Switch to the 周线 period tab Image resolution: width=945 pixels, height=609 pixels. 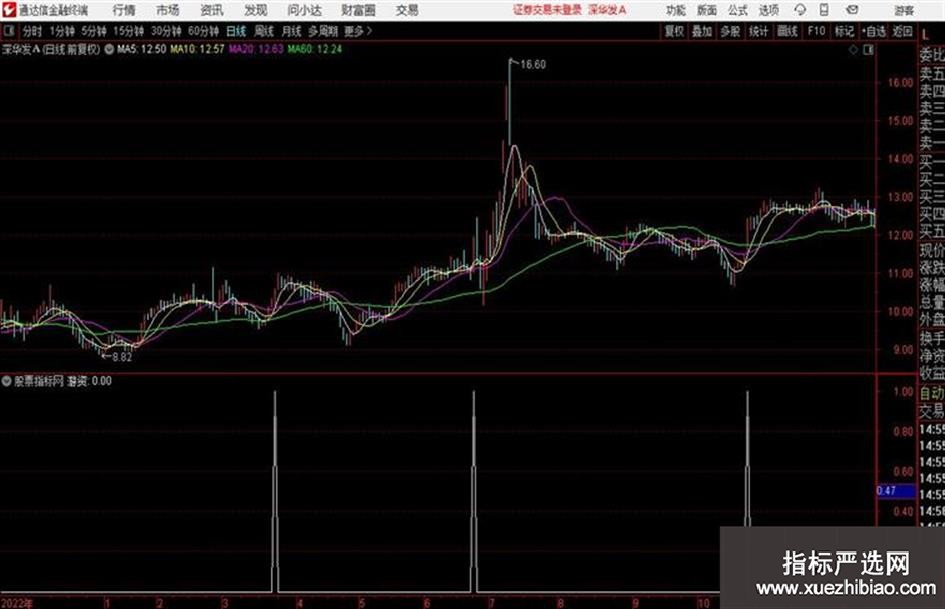263,31
